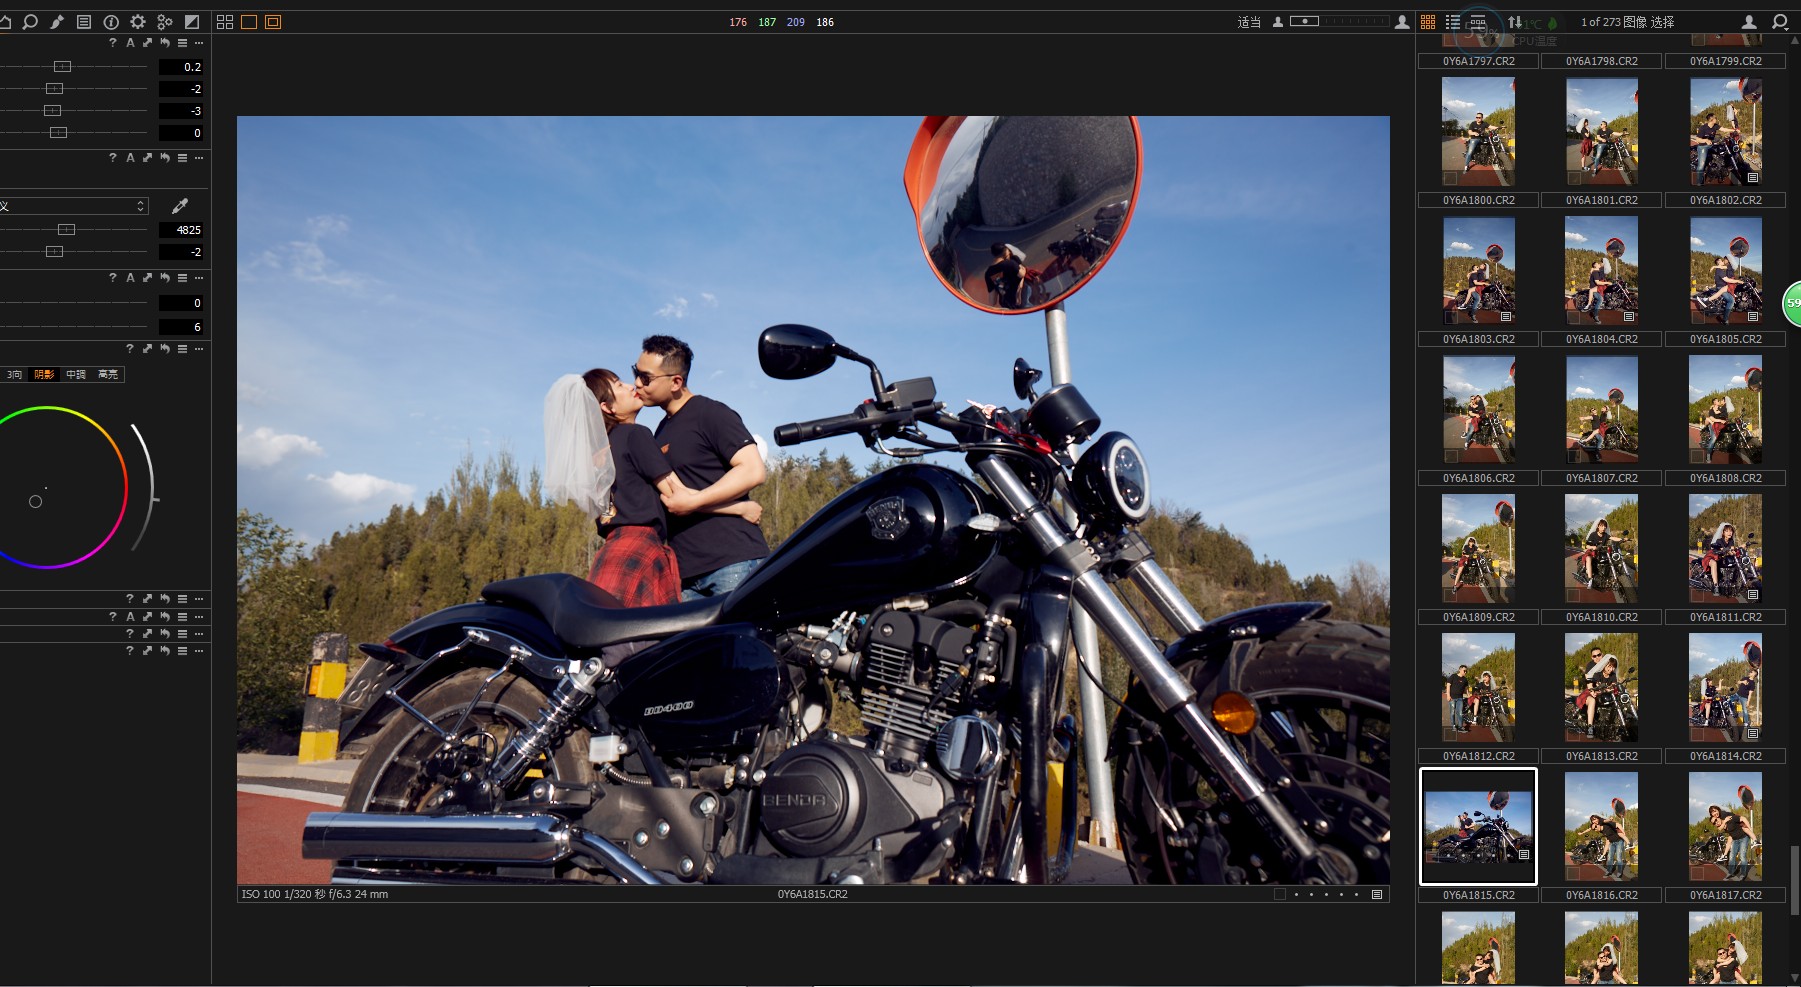Switch browser to list view
This screenshot has height=987, width=1801.
[1453, 21]
